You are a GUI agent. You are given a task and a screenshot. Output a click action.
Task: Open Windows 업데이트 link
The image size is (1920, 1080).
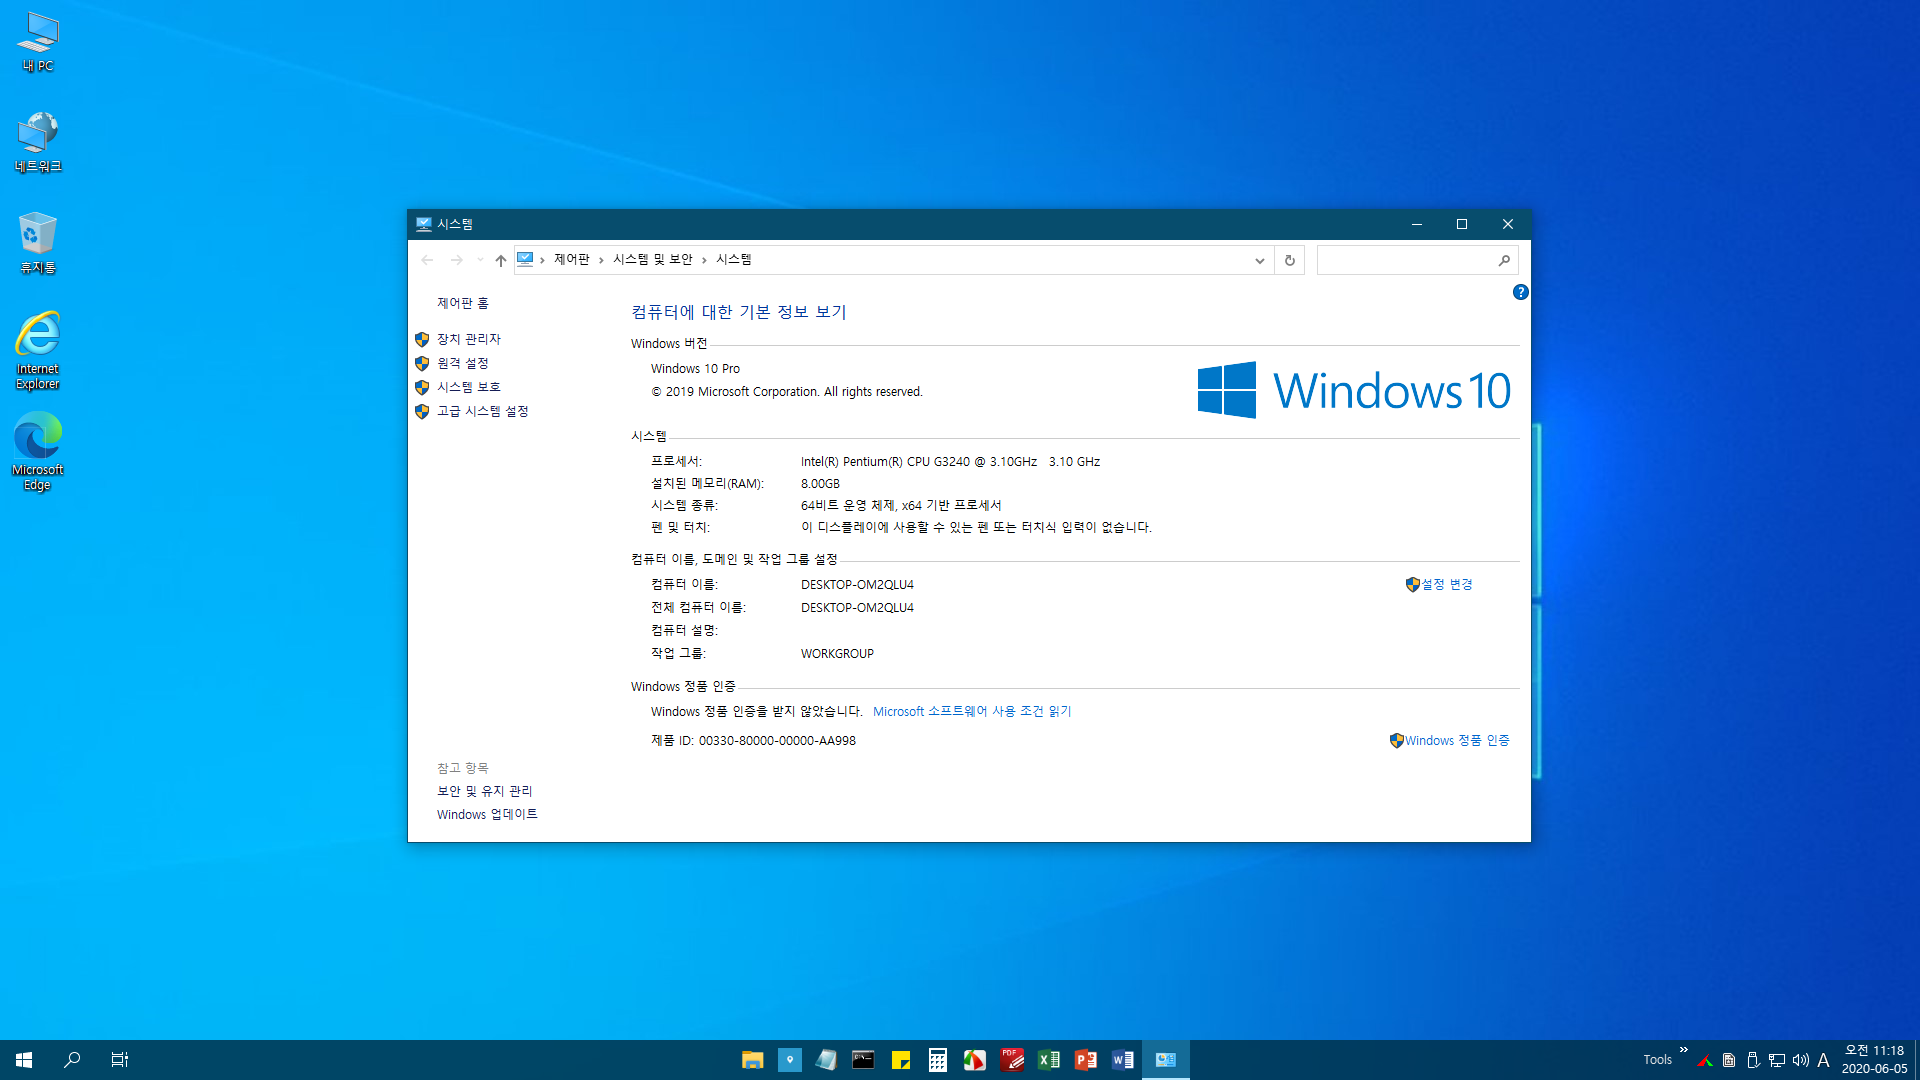point(486,814)
